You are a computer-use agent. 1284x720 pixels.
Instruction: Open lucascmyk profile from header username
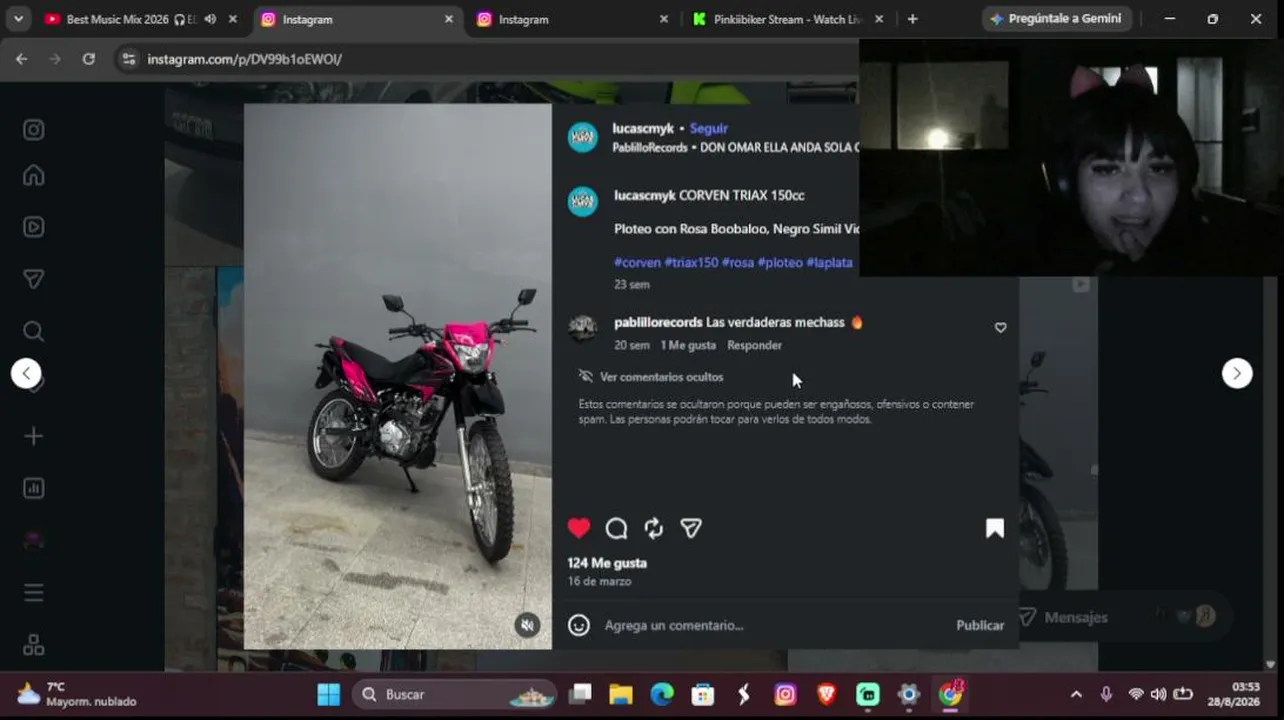[x=643, y=128]
